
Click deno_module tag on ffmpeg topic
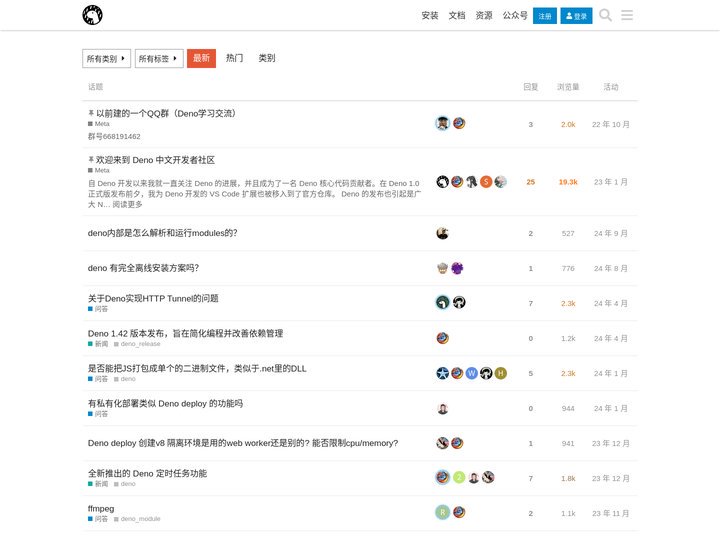click(137, 519)
